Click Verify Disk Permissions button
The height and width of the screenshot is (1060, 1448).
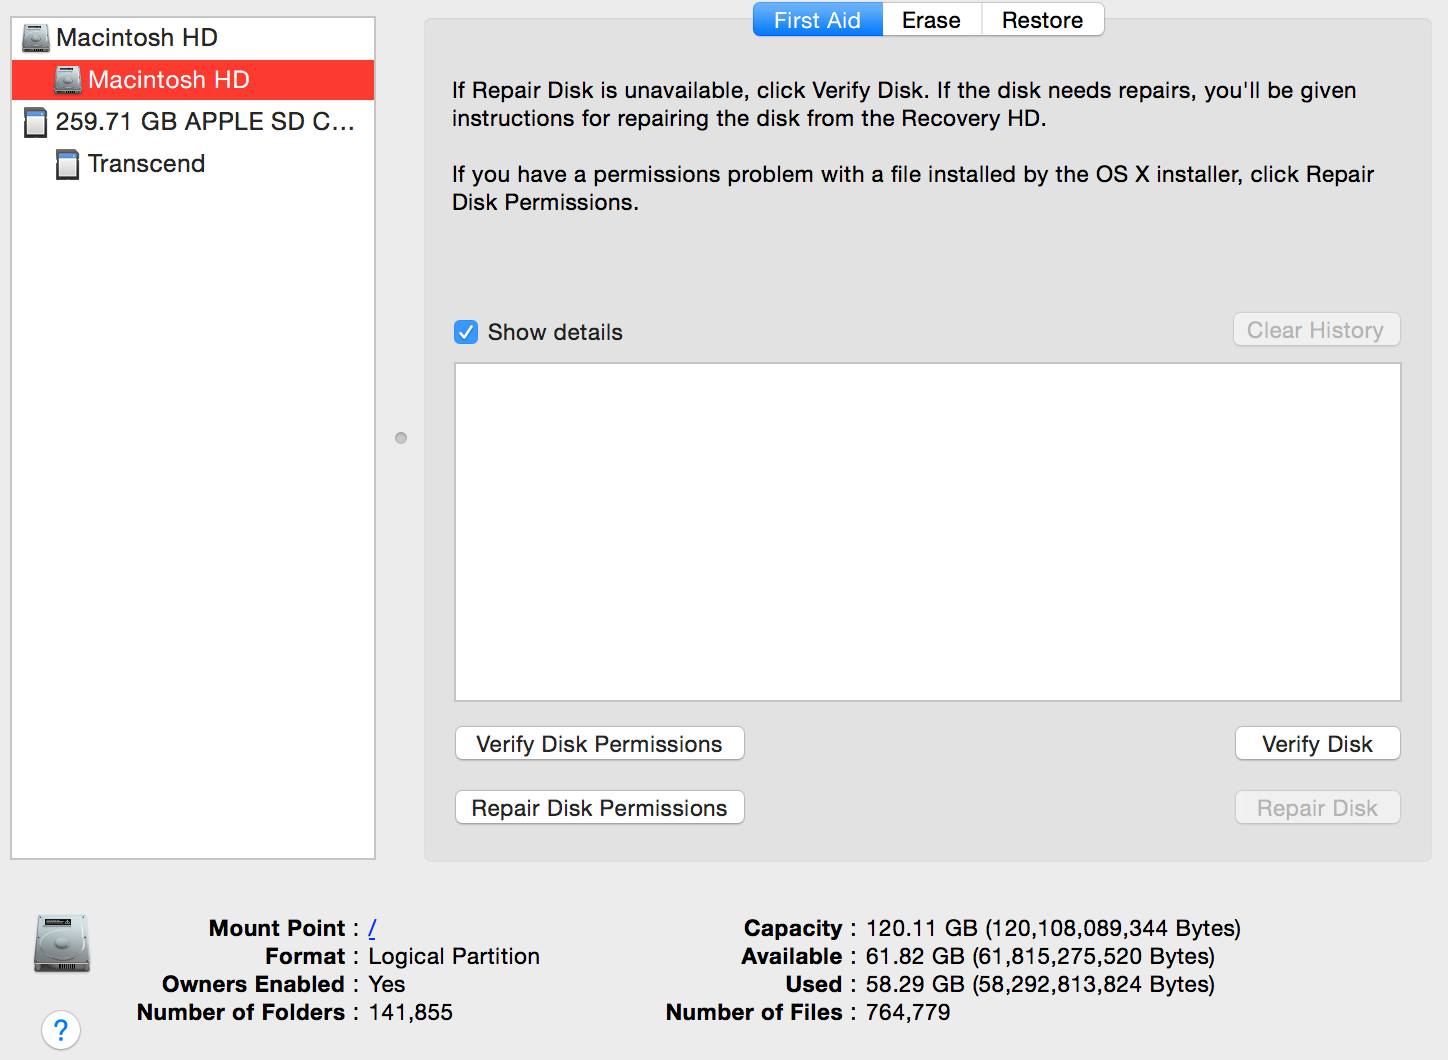pos(599,744)
